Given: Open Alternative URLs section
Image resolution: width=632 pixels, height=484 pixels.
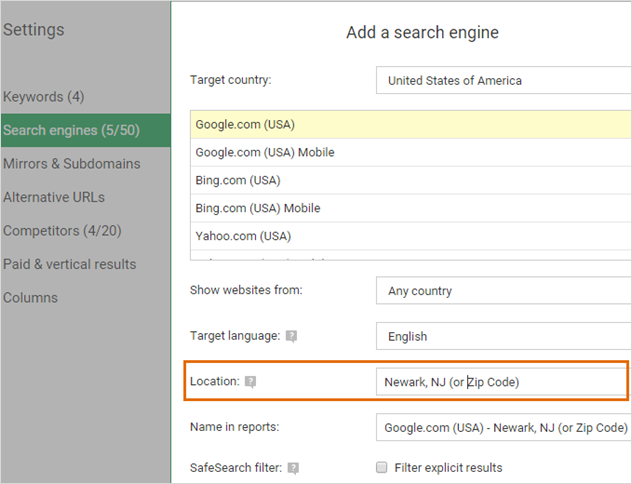Looking at the screenshot, I should click(54, 197).
